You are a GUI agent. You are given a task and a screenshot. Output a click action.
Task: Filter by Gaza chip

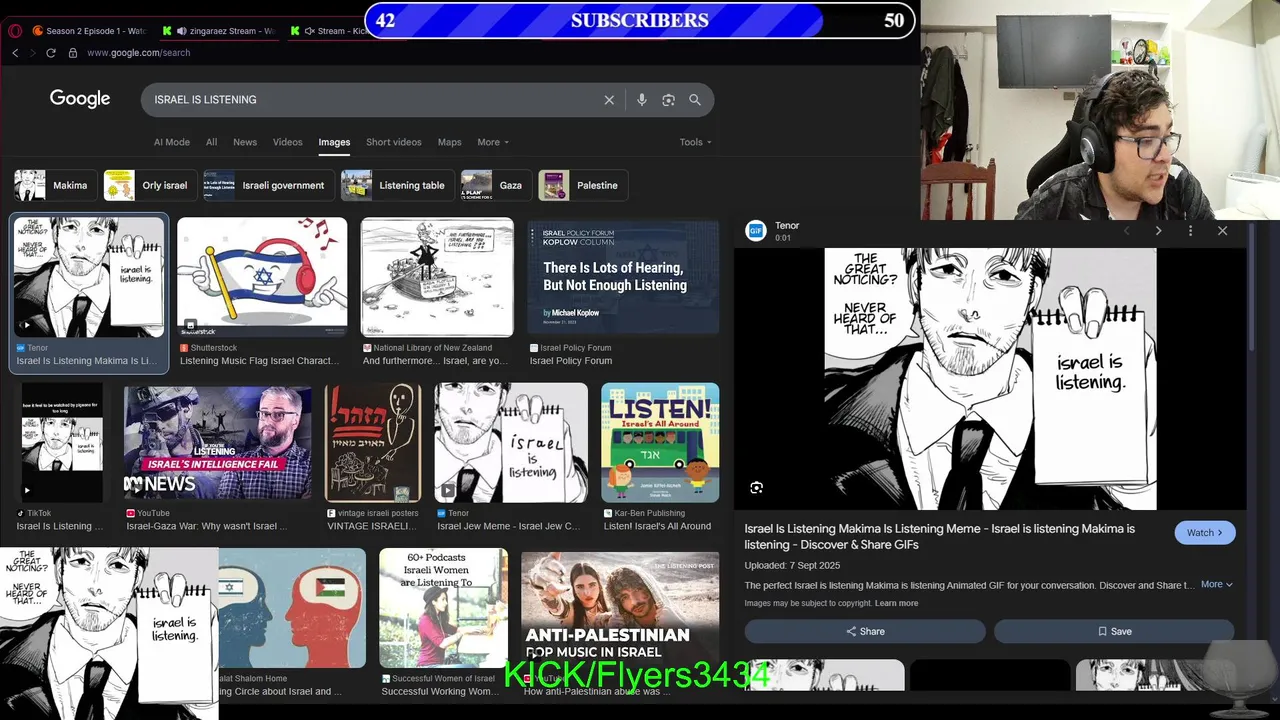tap(495, 185)
